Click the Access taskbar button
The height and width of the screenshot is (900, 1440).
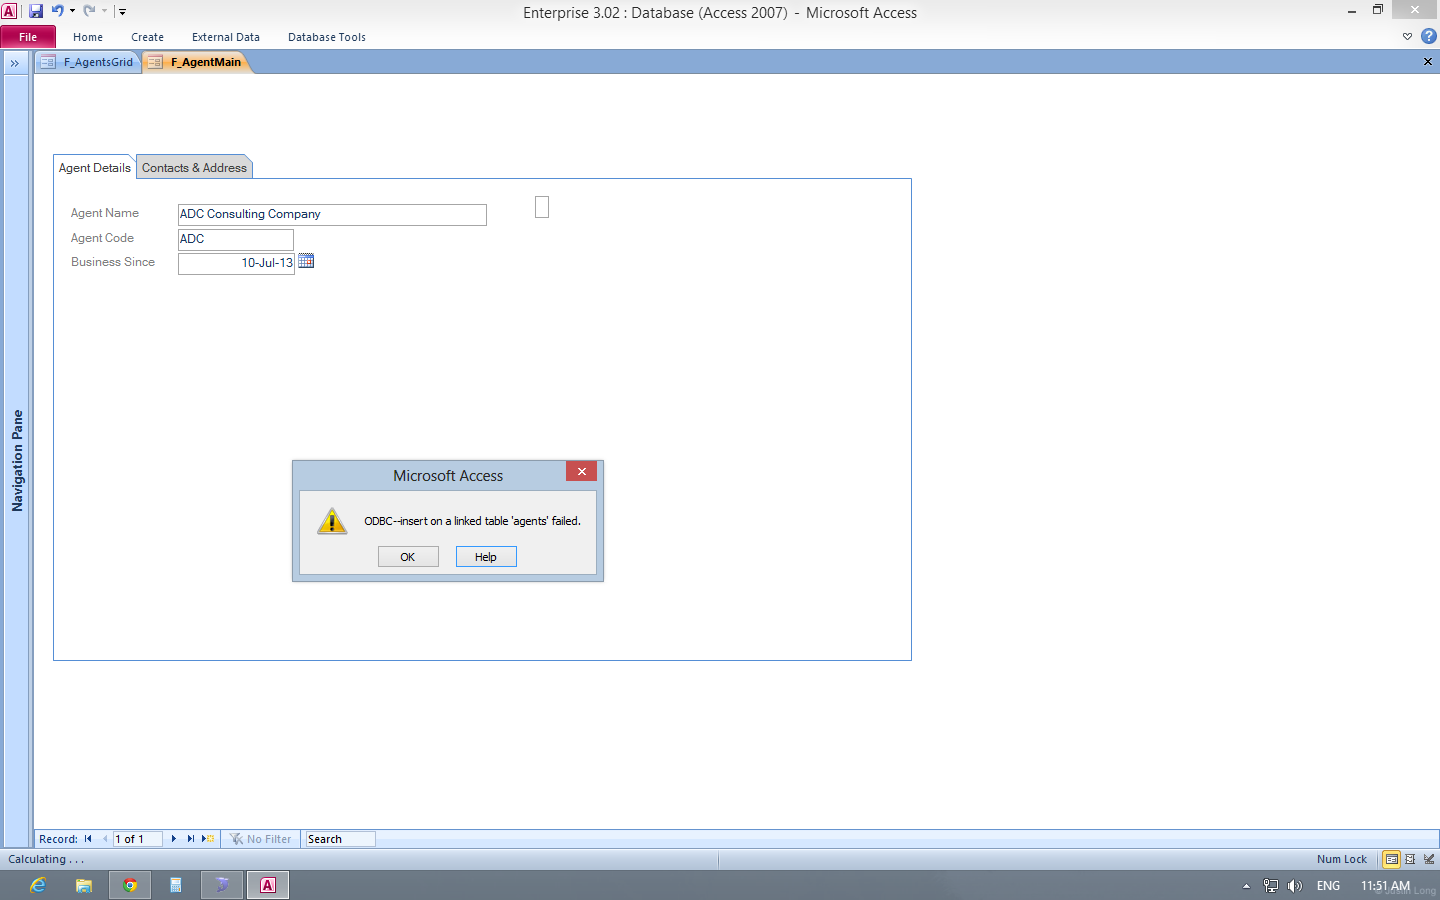pos(268,885)
